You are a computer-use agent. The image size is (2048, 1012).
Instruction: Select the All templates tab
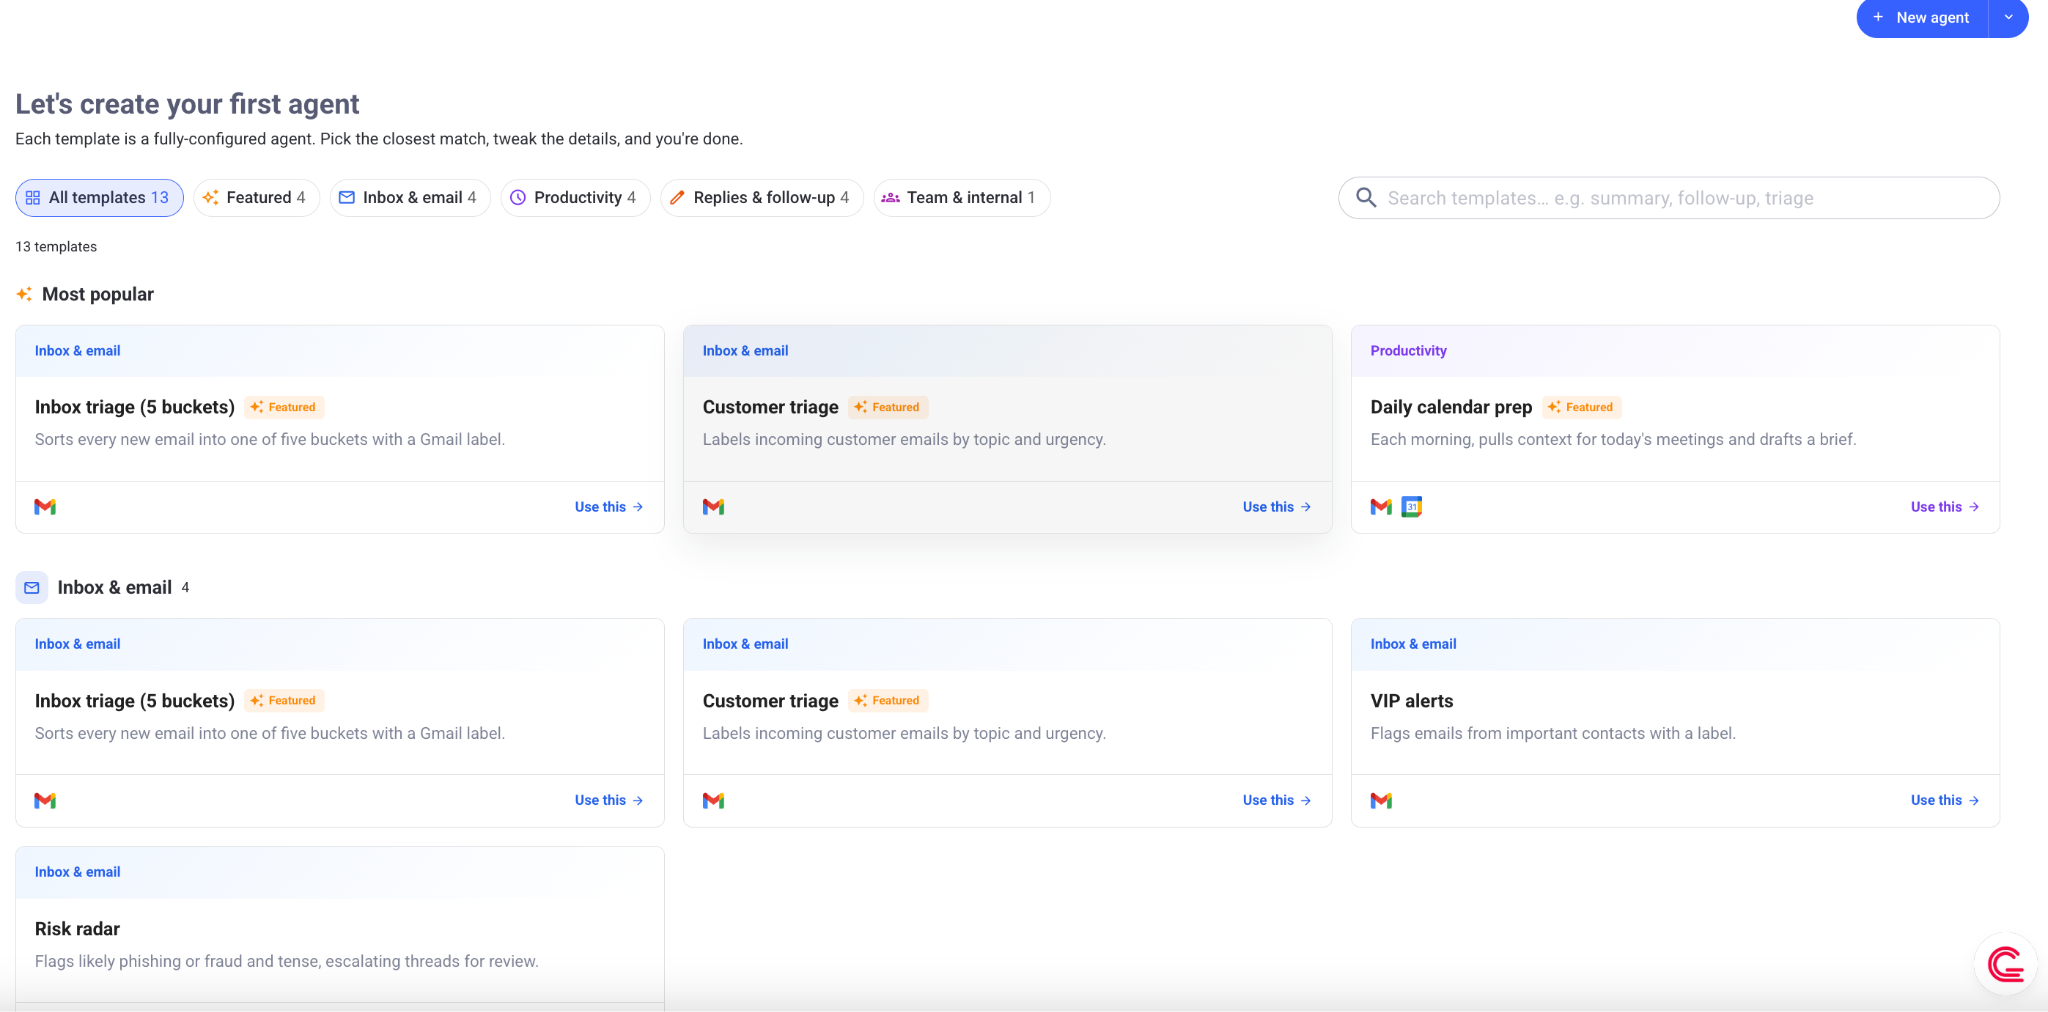pyautogui.click(x=99, y=198)
